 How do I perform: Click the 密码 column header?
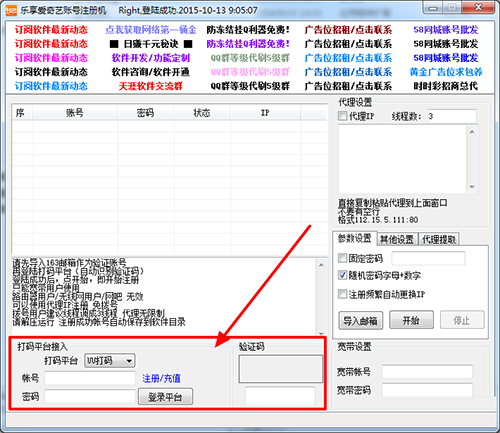[x=145, y=113]
